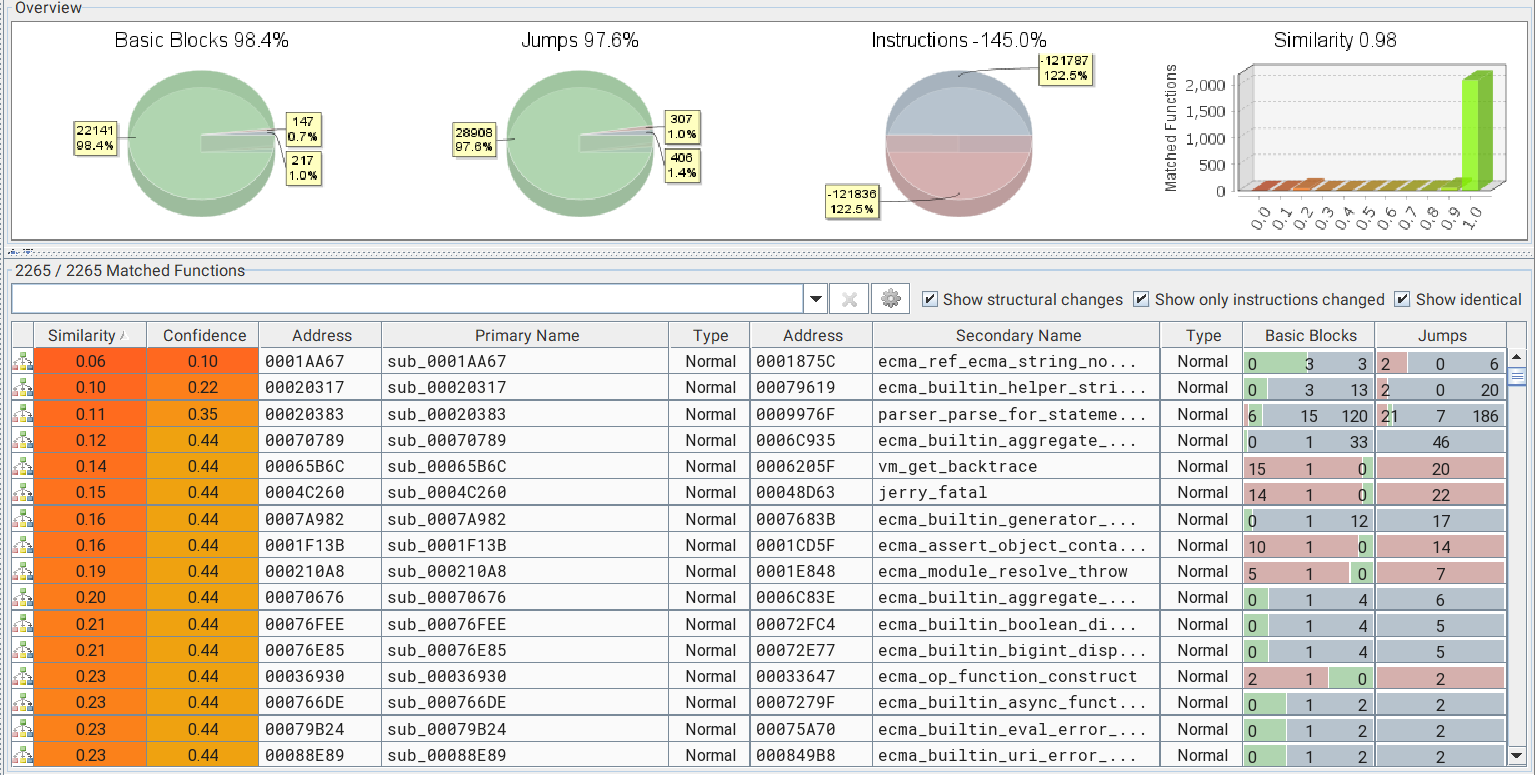Click the function icon for sub_00020317 row
Screen dimensions: 1535x775
22,388
